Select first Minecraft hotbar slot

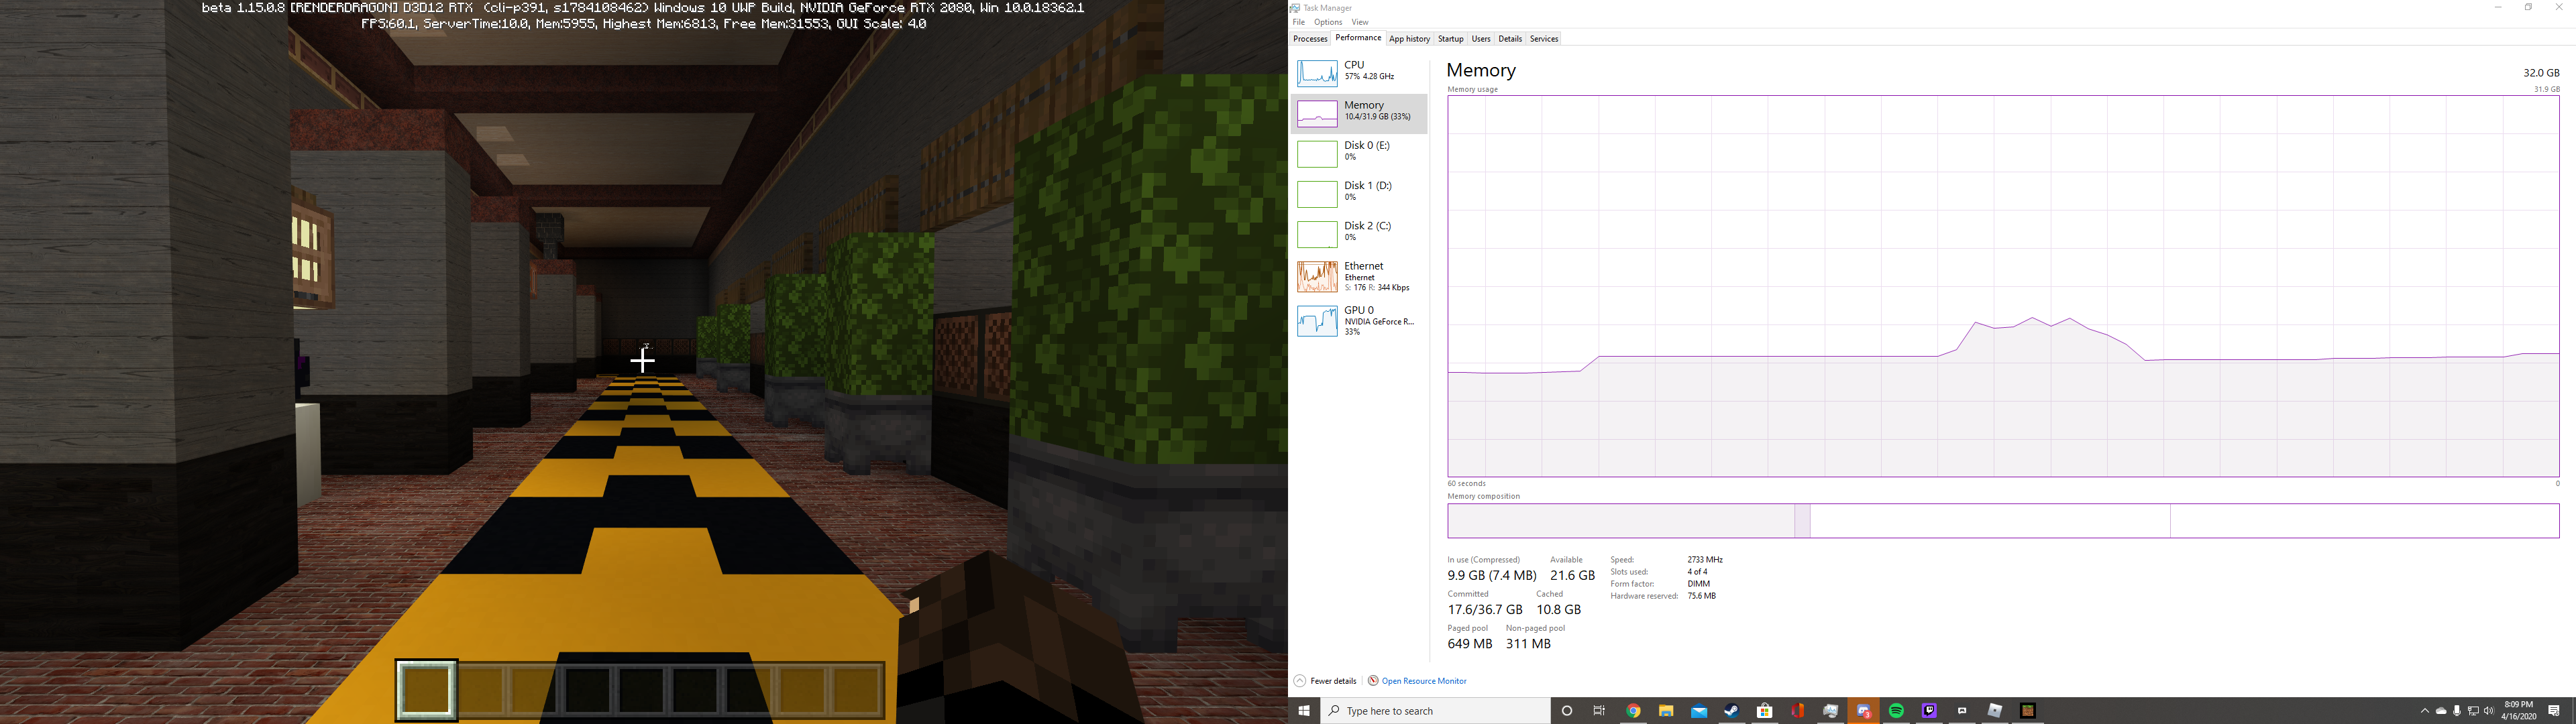pyautogui.click(x=427, y=690)
